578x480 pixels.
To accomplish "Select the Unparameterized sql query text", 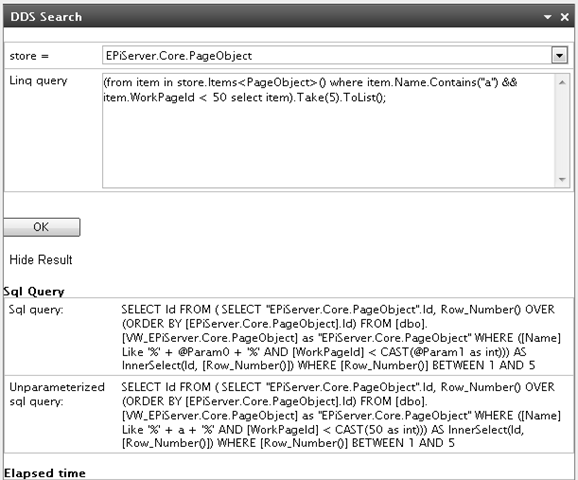I will point(341,415).
